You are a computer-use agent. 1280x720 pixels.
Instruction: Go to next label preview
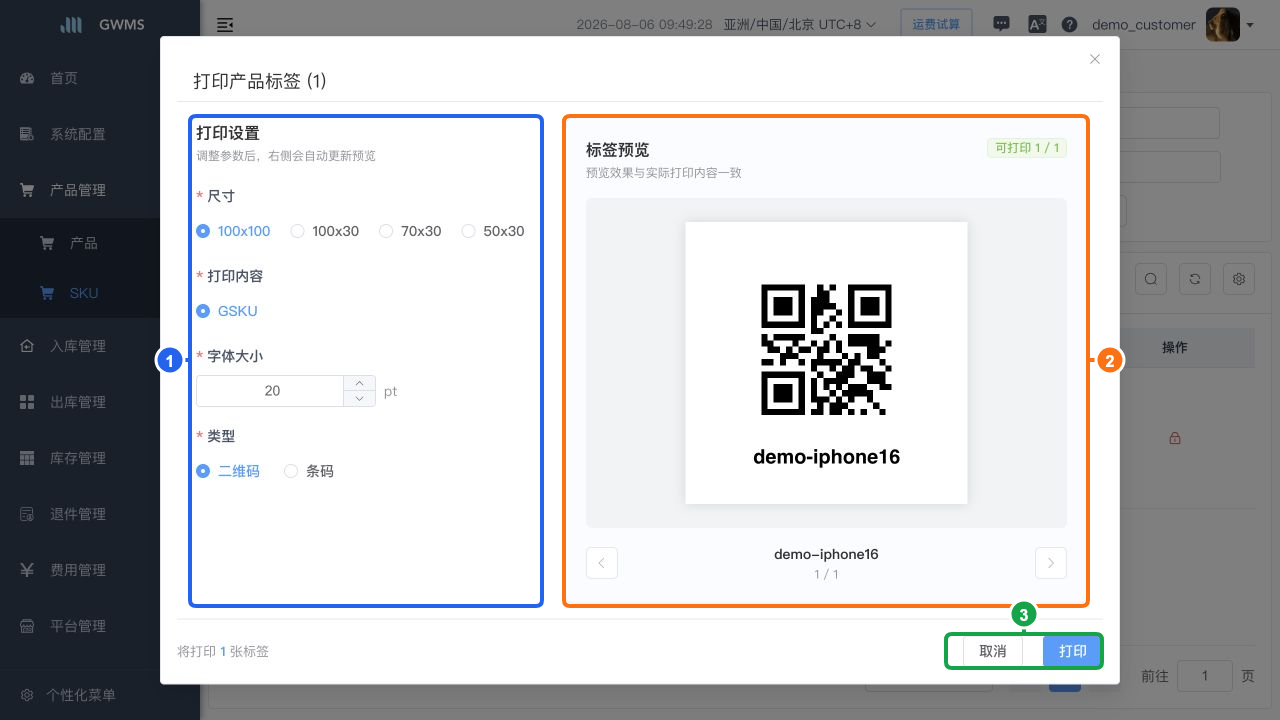1051,563
